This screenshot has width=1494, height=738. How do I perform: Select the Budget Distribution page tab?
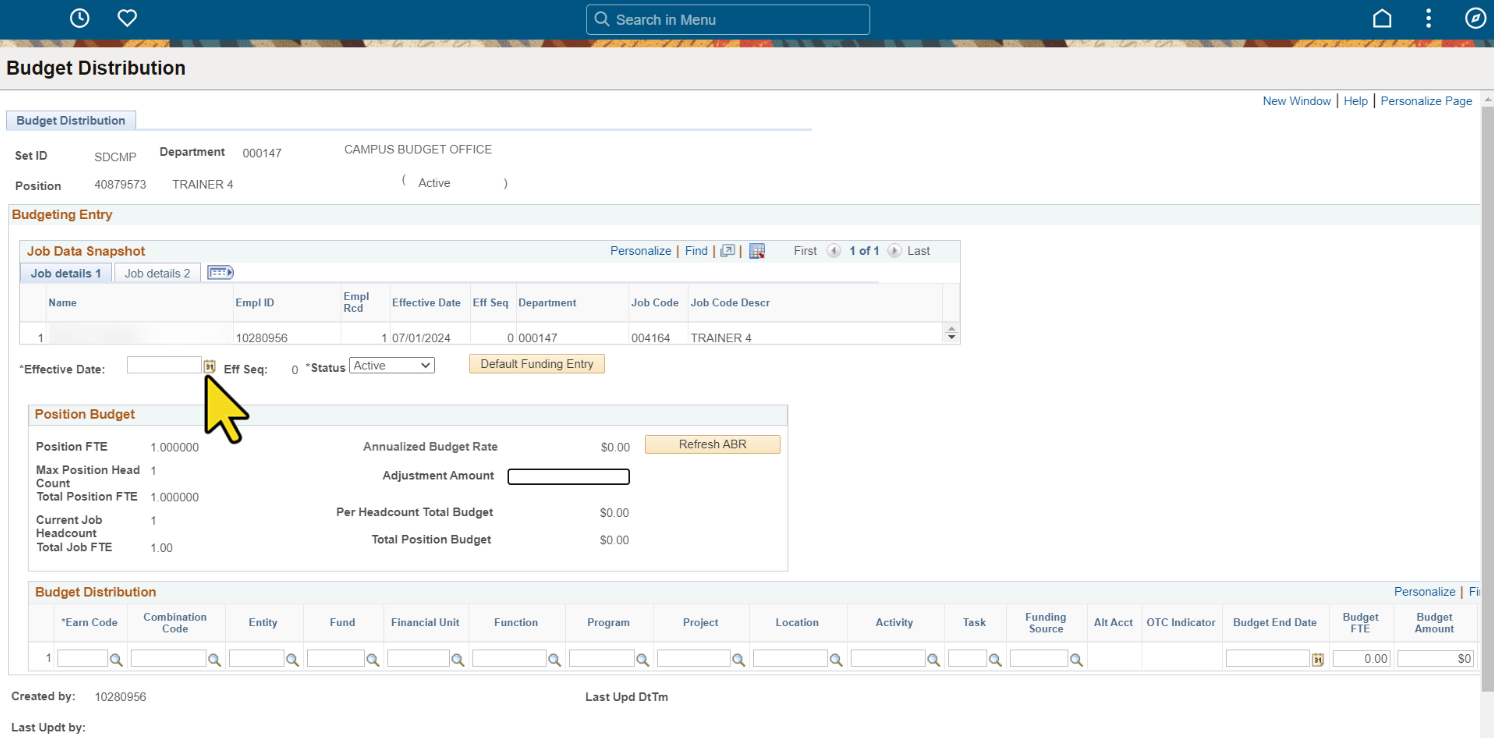coord(71,121)
